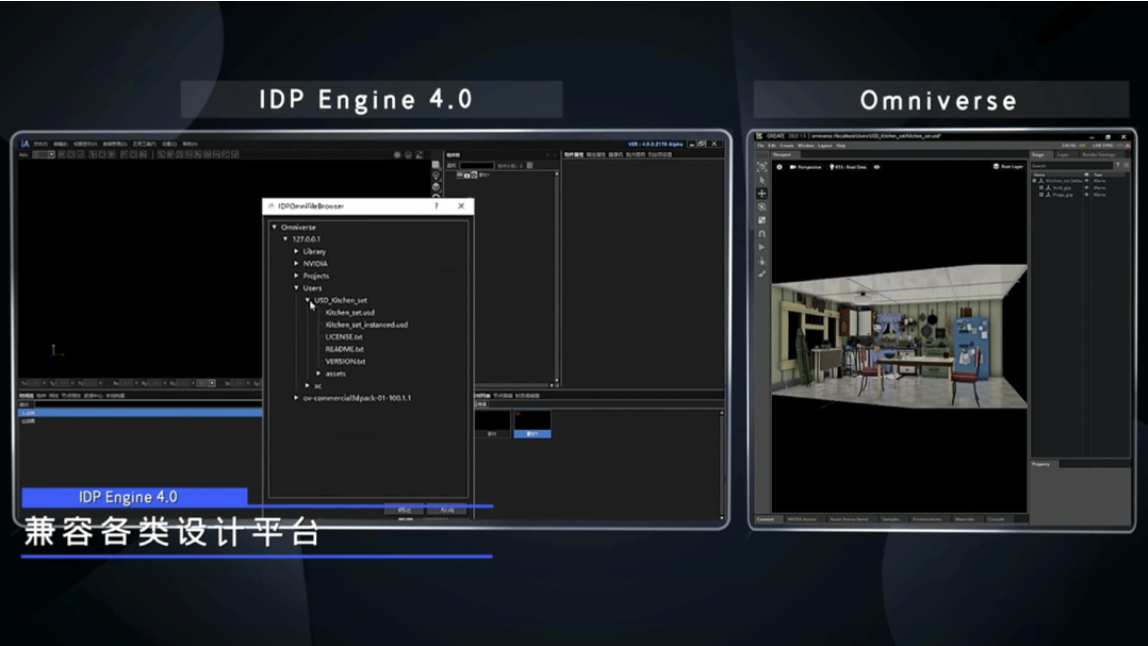Image resolution: width=1148 pixels, height=646 pixels.
Task: Open File menu in Omniverse Create
Action: (761, 146)
